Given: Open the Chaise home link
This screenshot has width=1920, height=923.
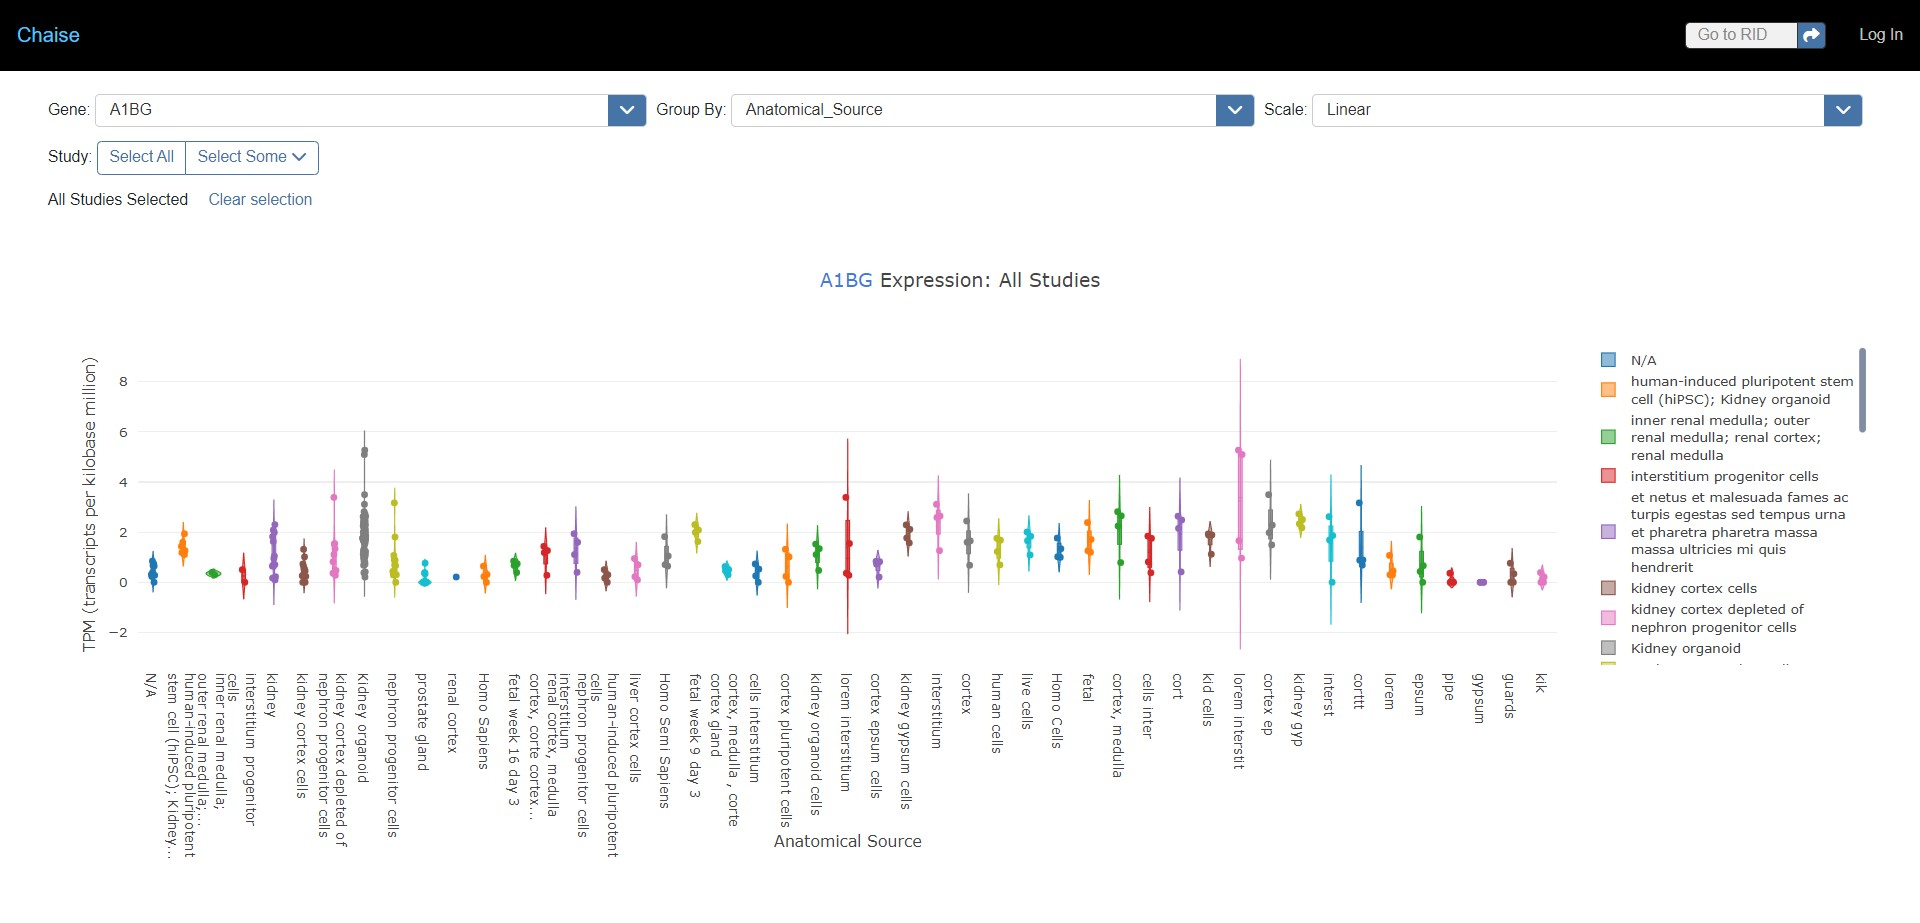Looking at the screenshot, I should [x=47, y=35].
